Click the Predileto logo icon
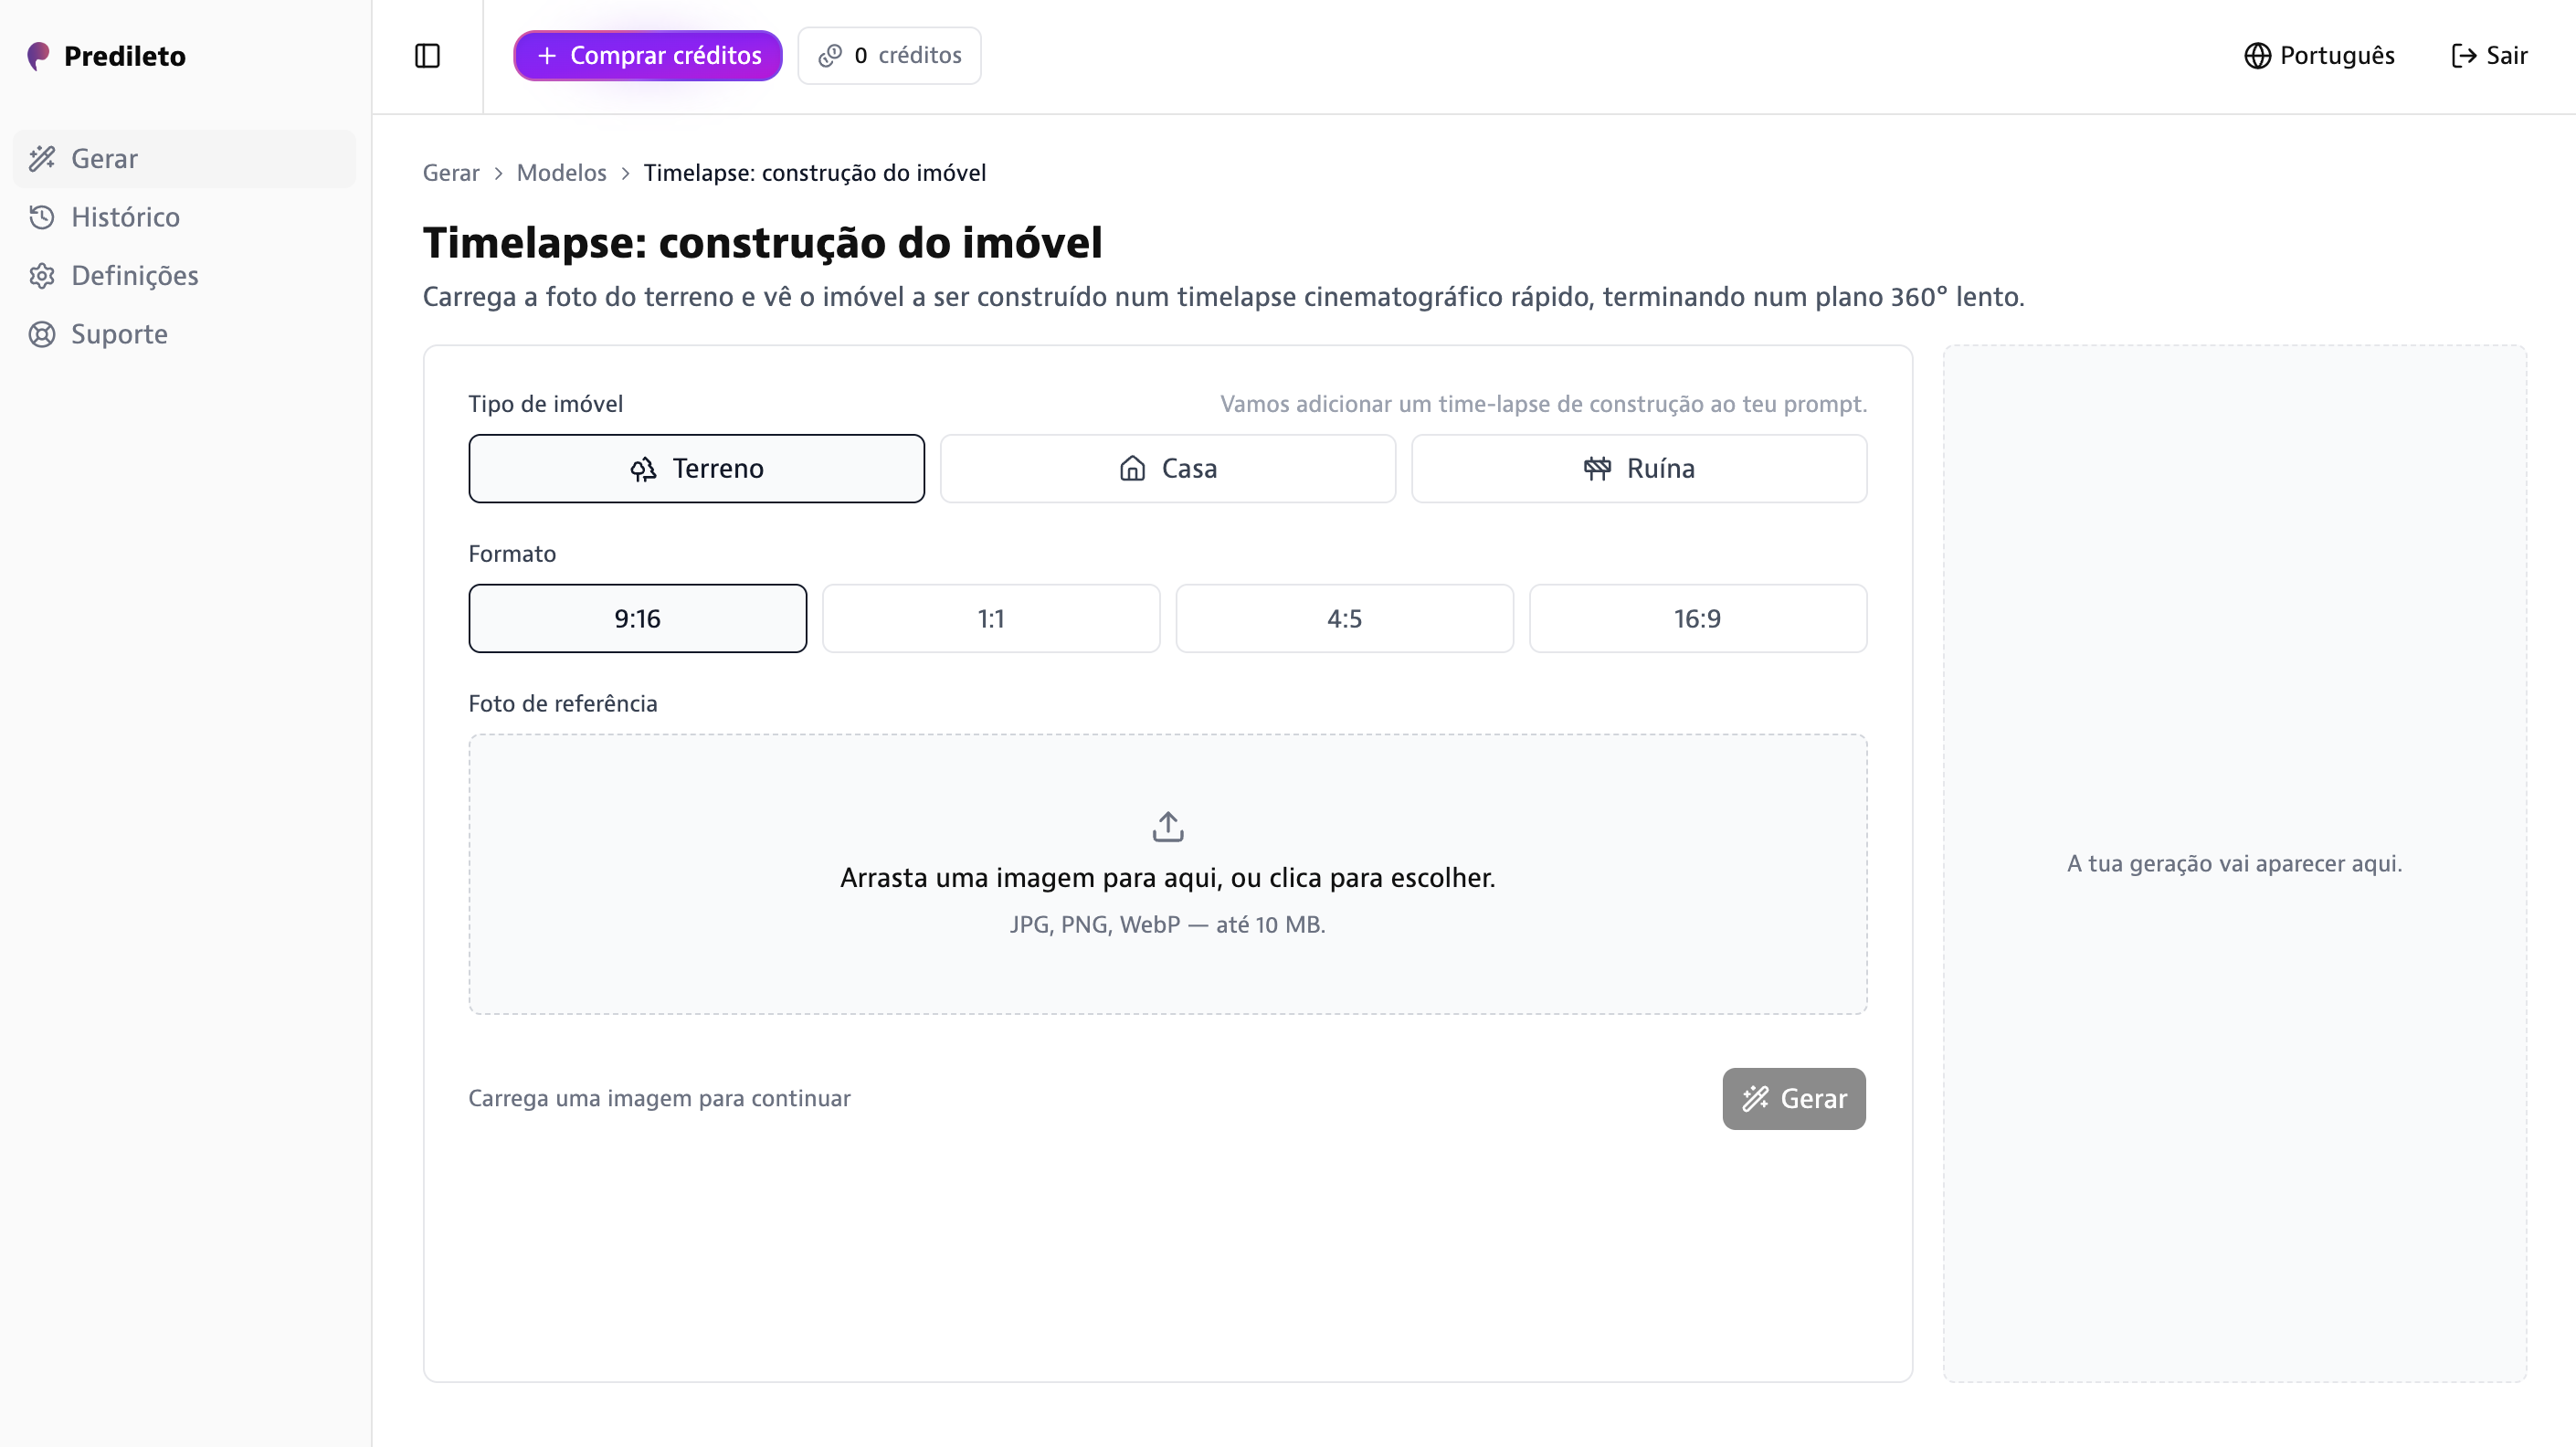The height and width of the screenshot is (1447, 2576). 39,56
